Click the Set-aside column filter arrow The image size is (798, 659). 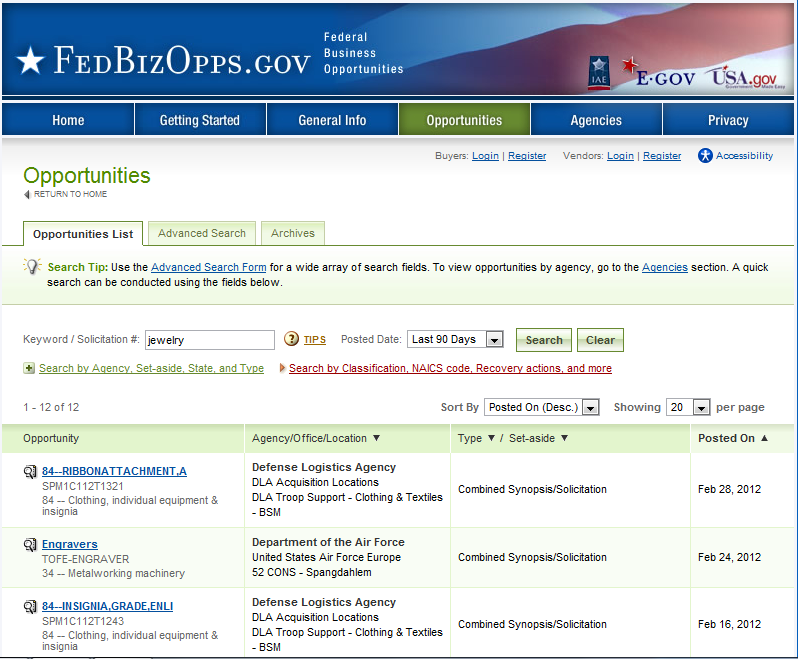pyautogui.click(x=564, y=438)
